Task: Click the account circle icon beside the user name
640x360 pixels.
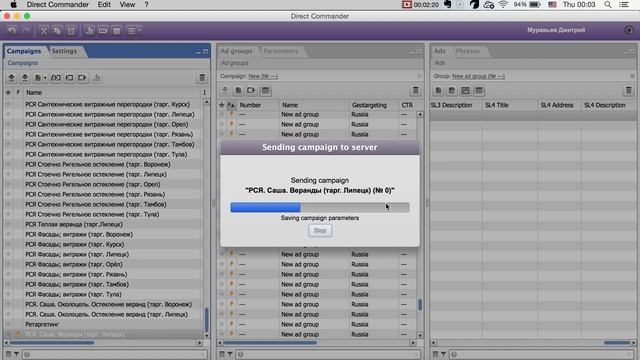Action: [629, 30]
